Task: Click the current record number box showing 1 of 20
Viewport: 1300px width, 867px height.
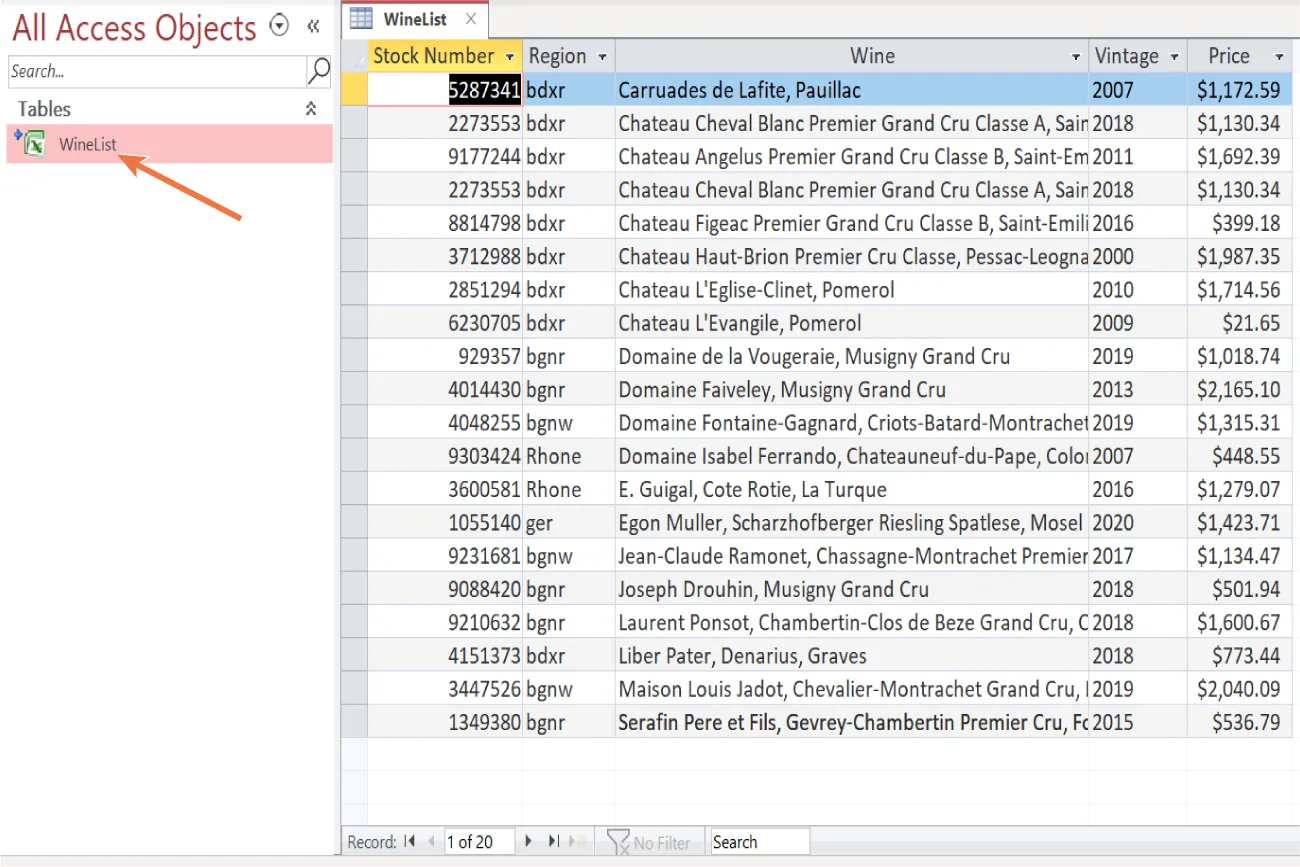Action: [x=478, y=841]
